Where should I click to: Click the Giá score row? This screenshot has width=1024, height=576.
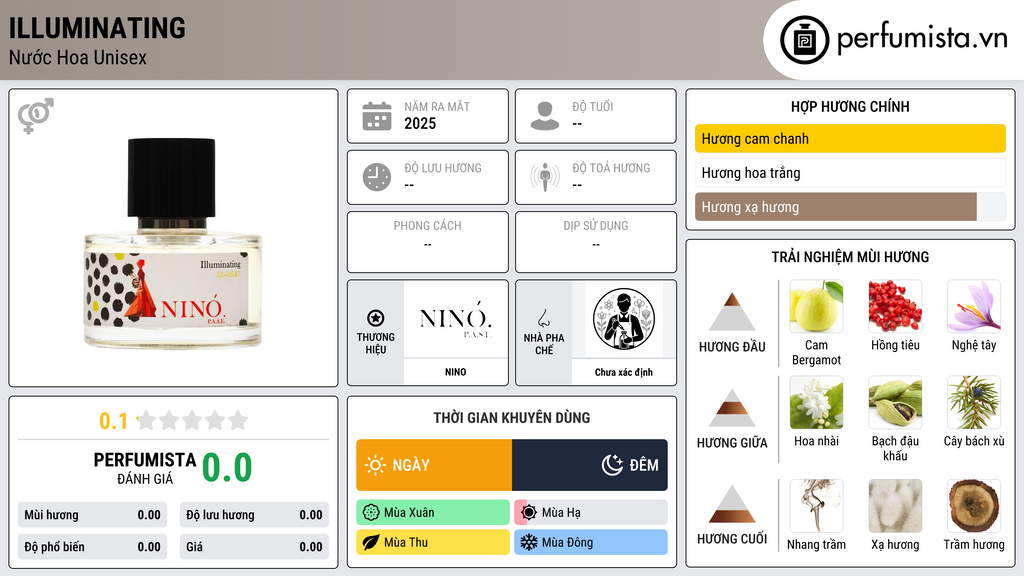point(254,547)
